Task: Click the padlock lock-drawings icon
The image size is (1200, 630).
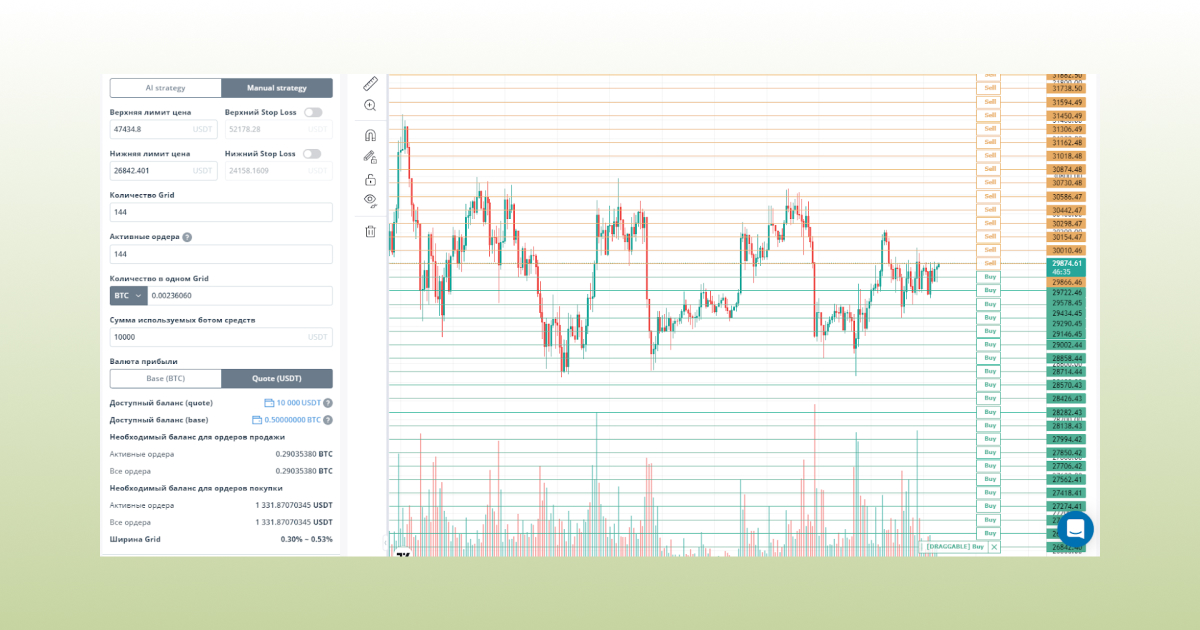Action: 370,180
